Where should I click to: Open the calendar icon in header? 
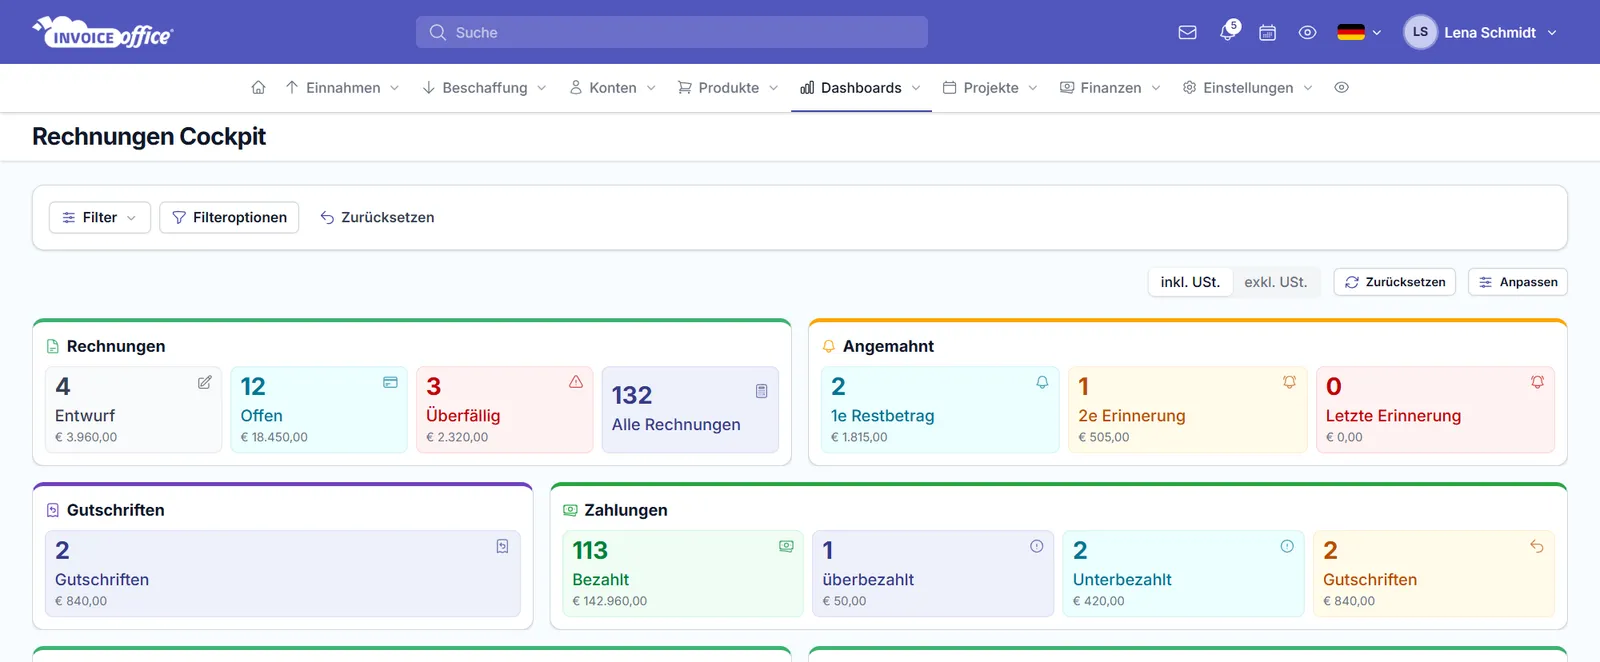[1267, 32]
